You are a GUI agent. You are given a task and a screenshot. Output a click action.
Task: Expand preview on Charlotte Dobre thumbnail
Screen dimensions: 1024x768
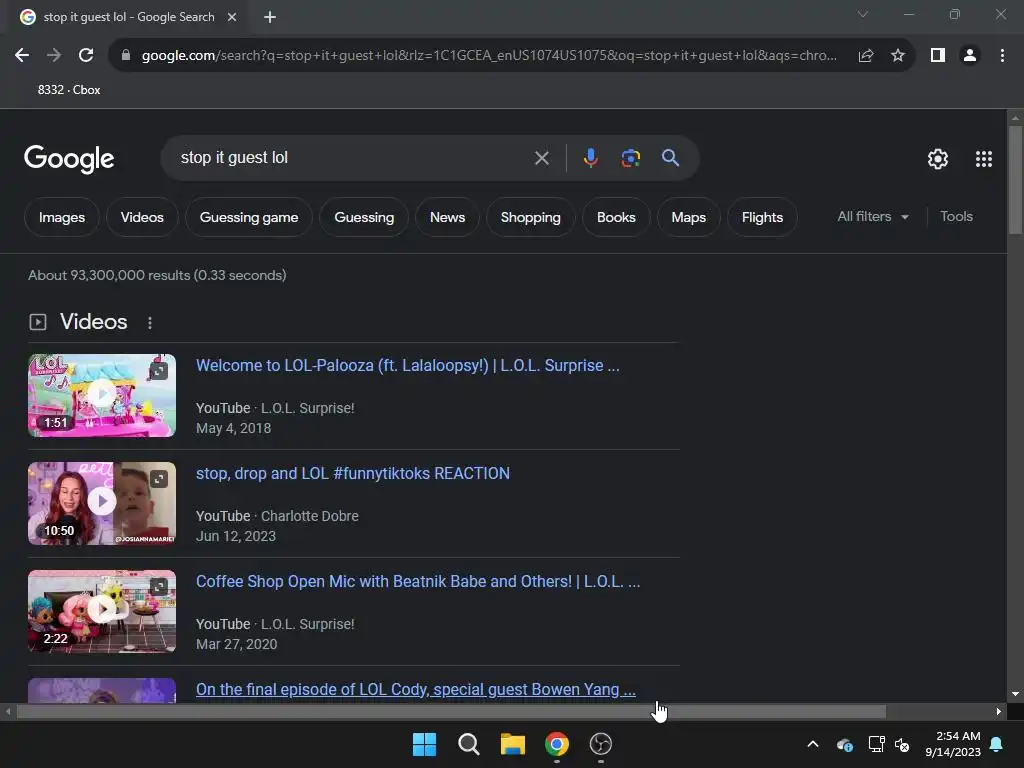coord(158,479)
